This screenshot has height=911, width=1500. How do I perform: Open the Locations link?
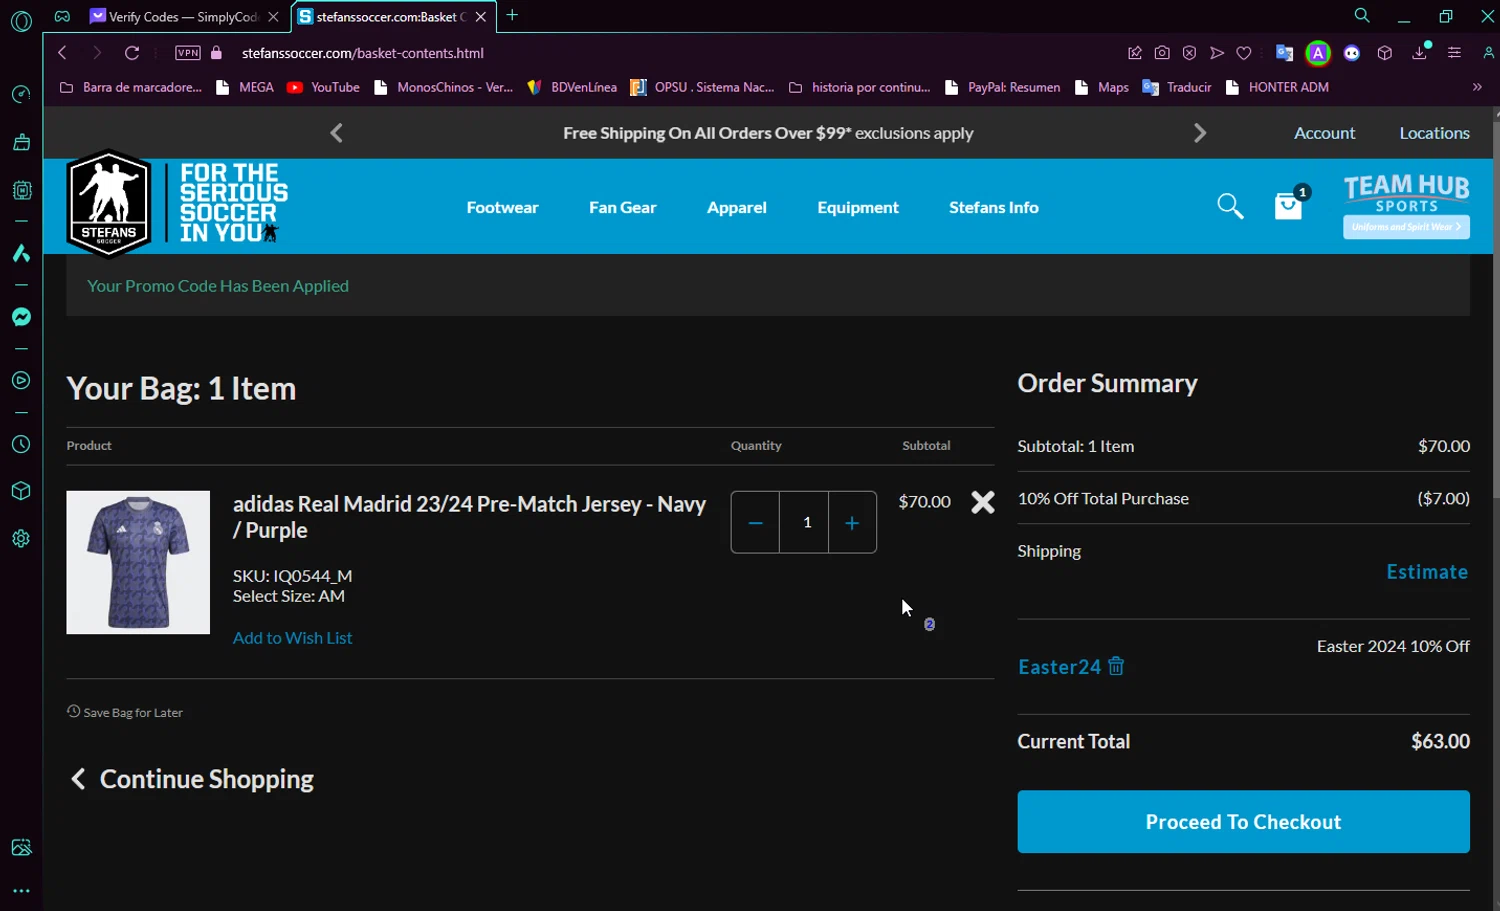(x=1434, y=133)
